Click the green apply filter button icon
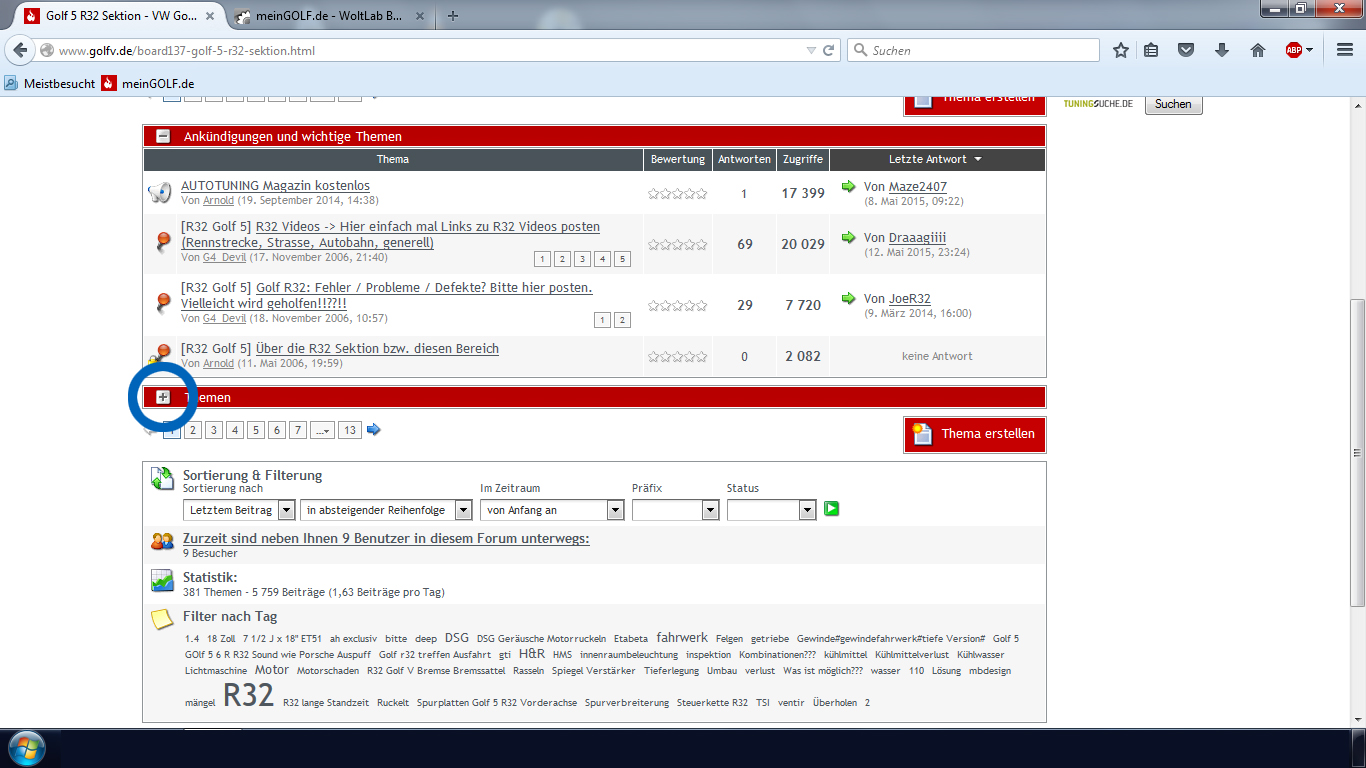Screen dimensions: 1366x768 831,509
